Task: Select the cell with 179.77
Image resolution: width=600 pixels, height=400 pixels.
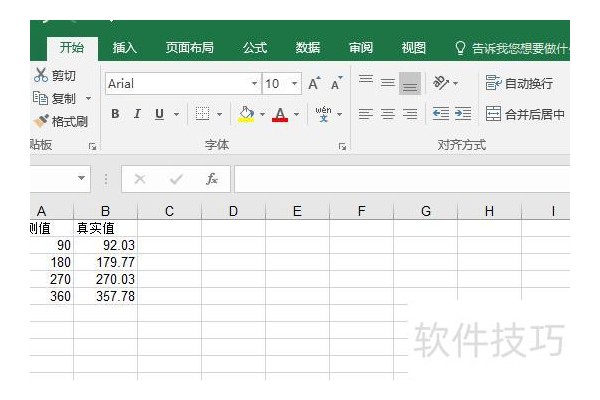Action: point(105,262)
